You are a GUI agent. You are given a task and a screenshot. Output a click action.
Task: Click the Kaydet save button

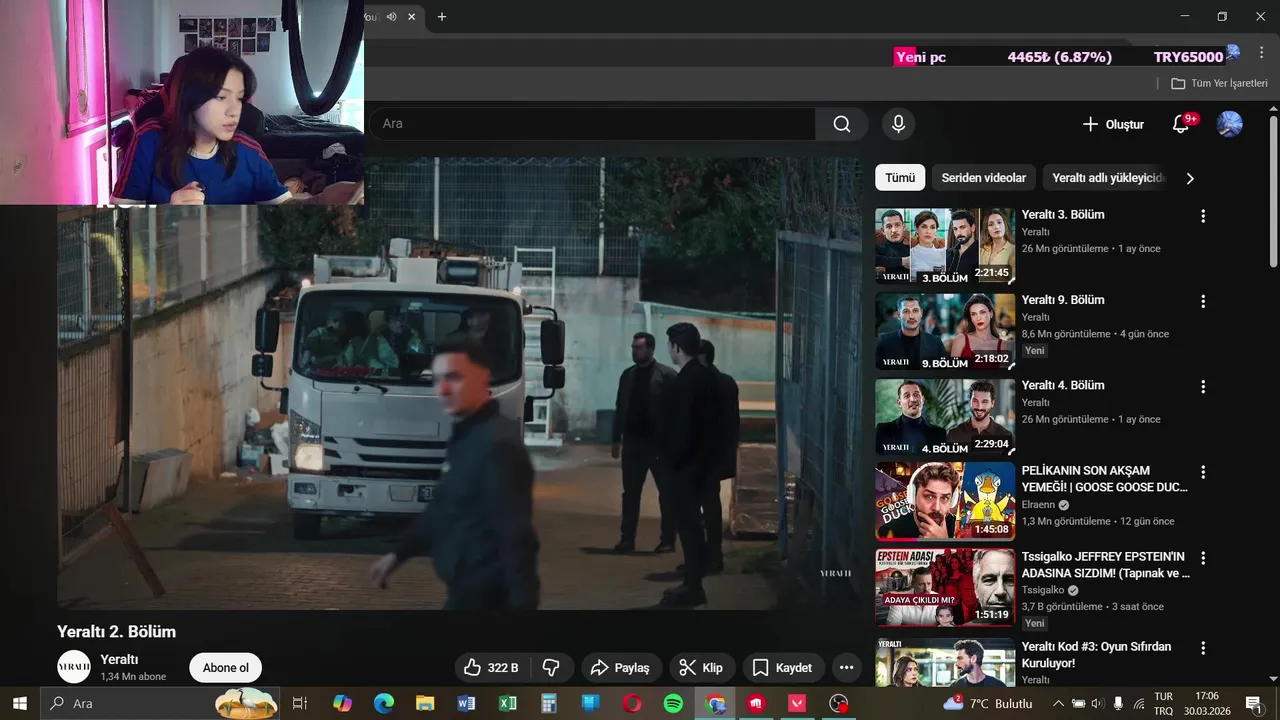coord(783,668)
